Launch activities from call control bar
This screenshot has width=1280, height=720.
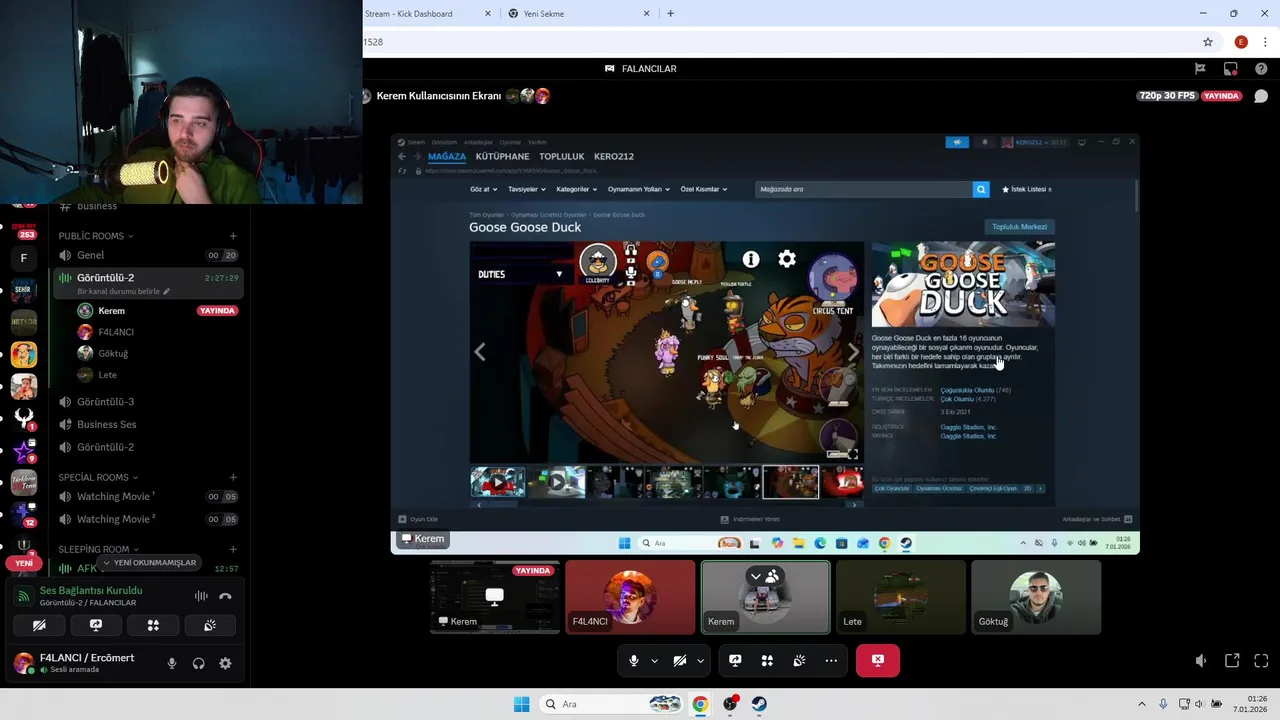tap(767, 661)
